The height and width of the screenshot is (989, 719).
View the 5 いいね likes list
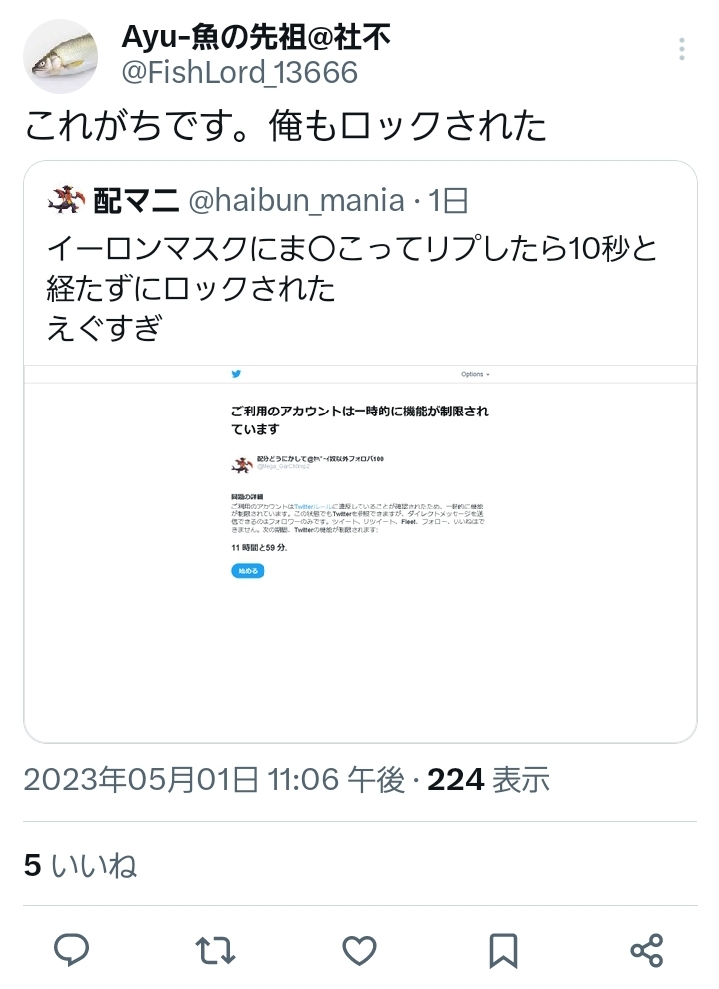click(x=80, y=865)
